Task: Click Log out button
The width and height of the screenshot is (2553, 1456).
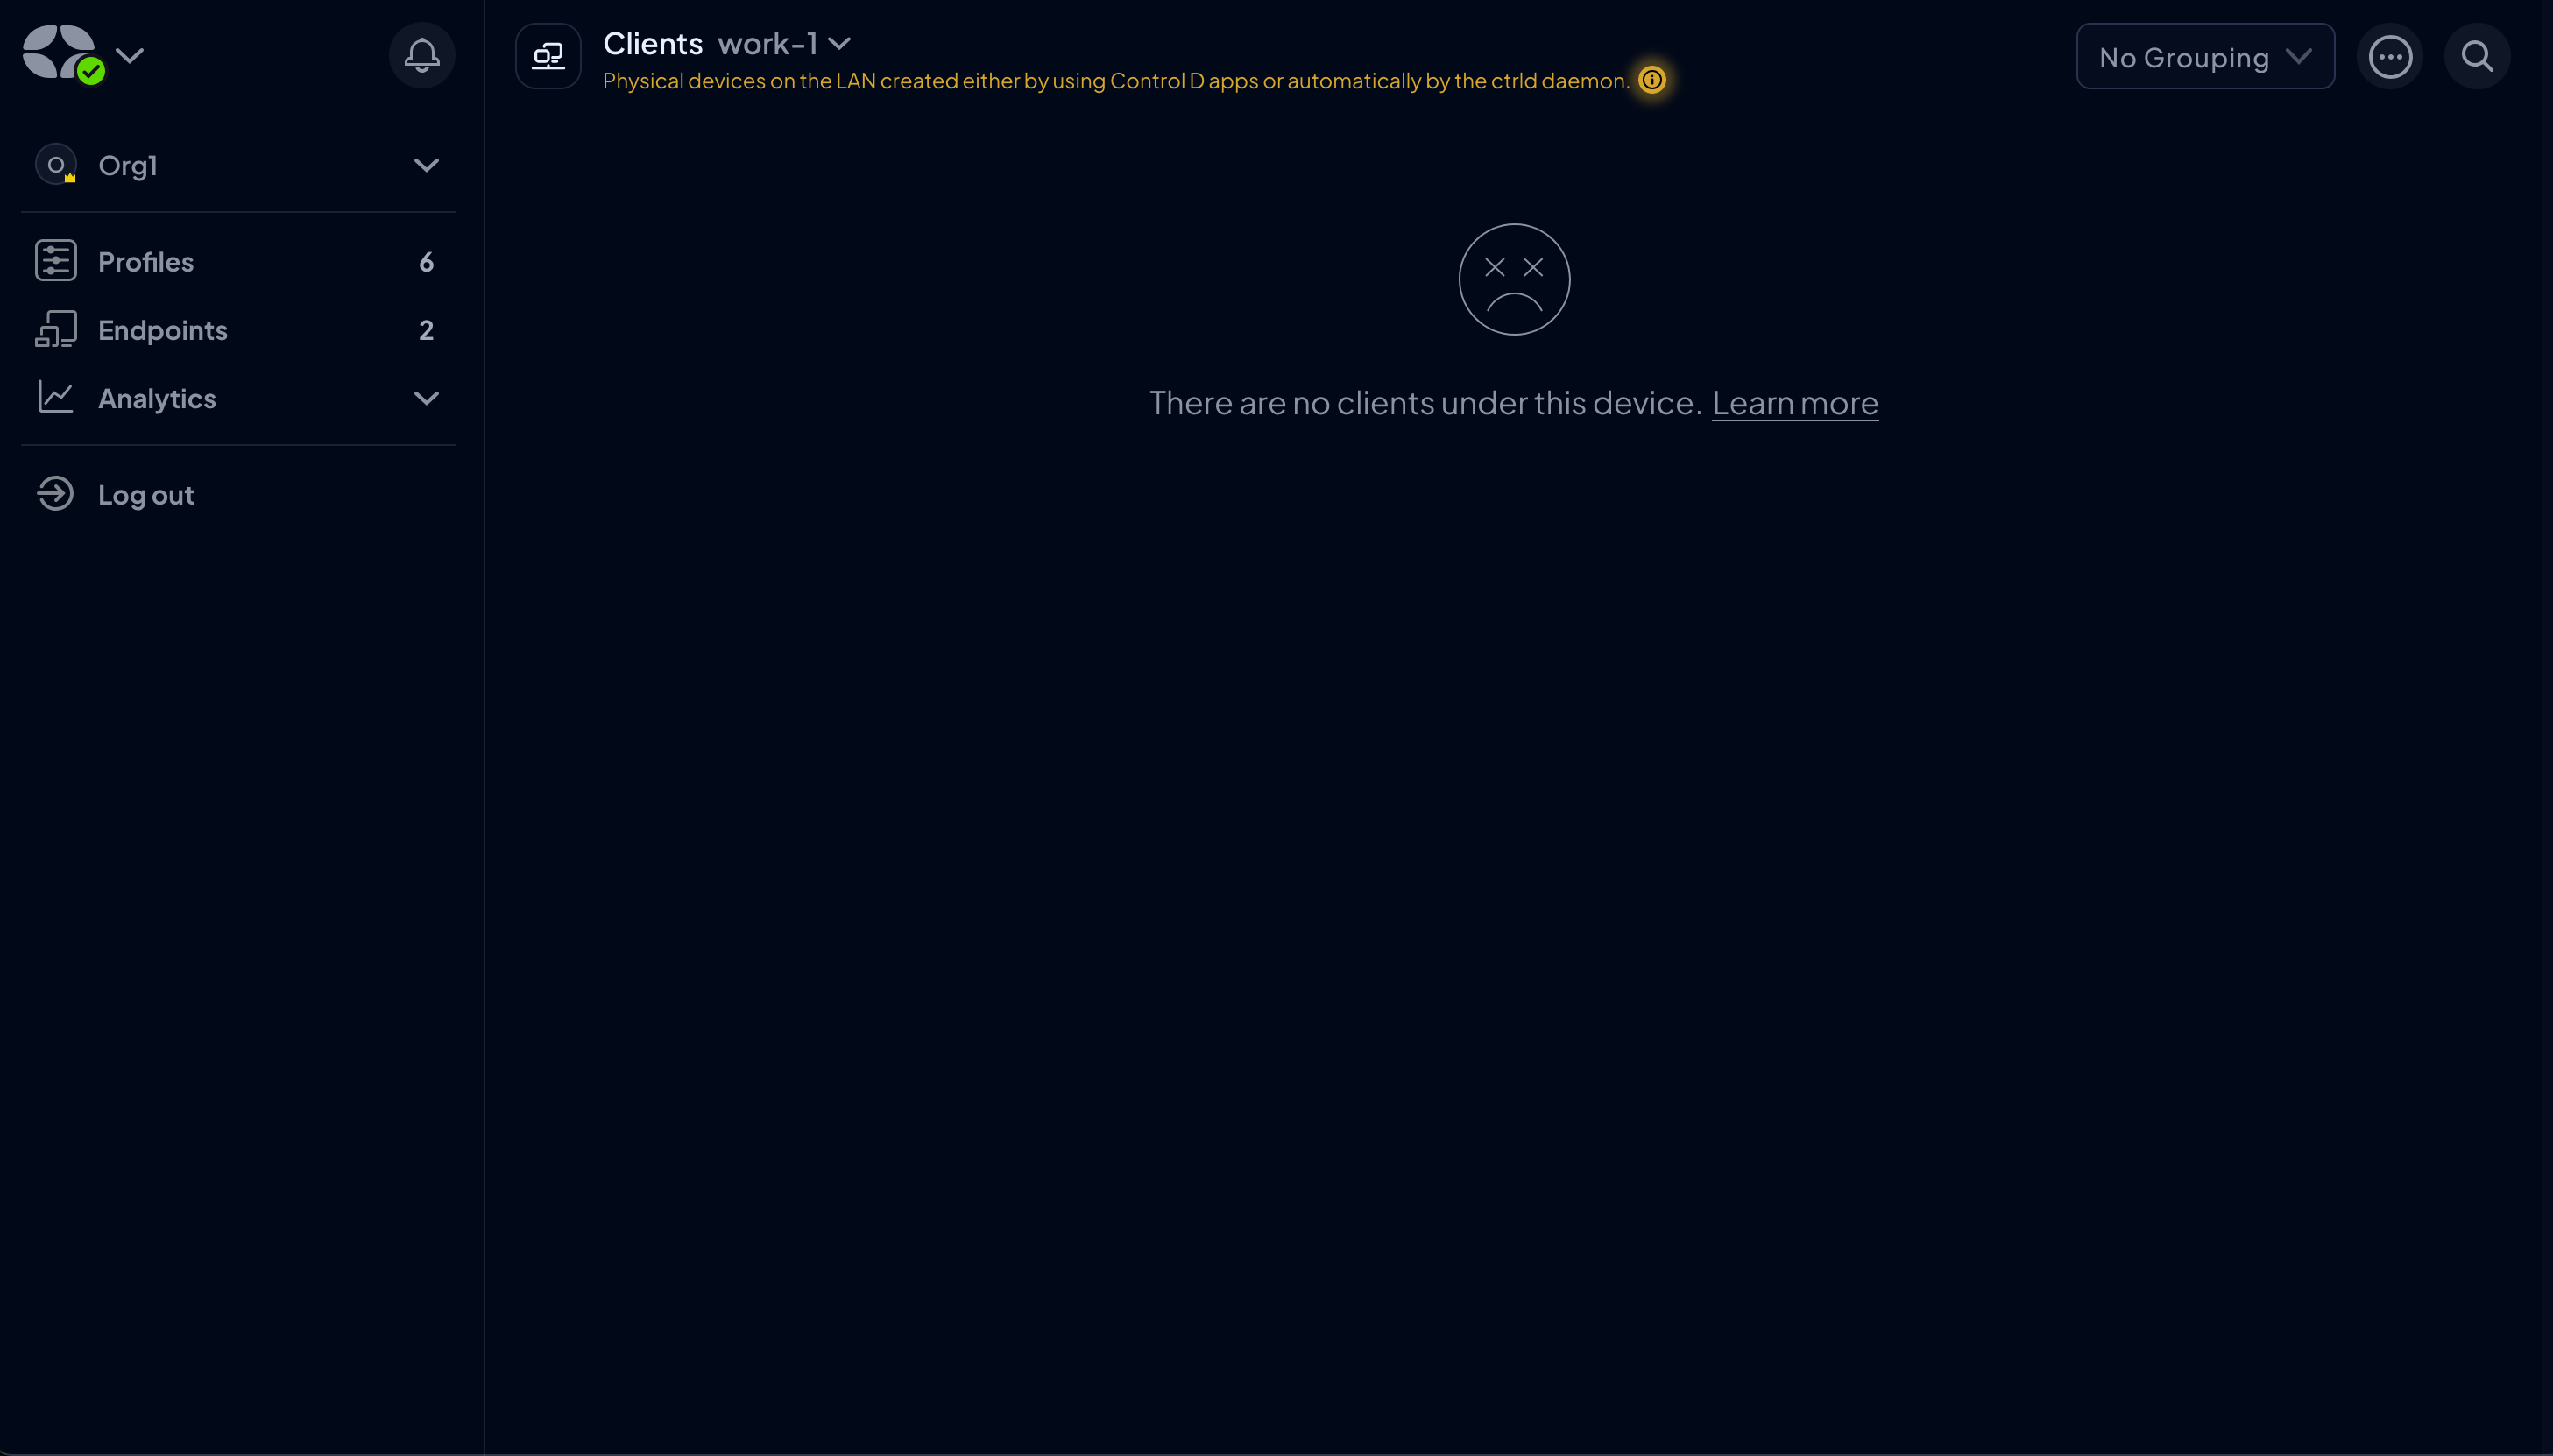Action: point(145,495)
